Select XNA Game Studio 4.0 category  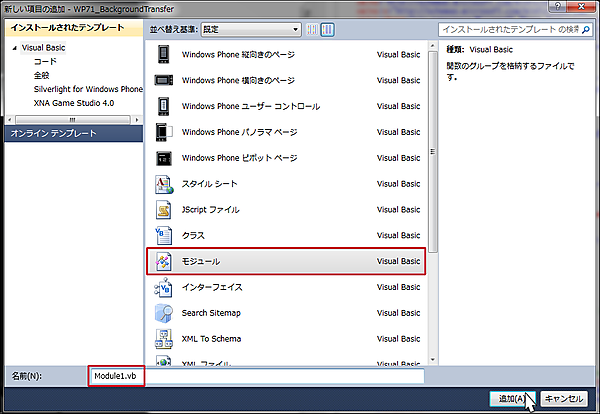[74, 103]
